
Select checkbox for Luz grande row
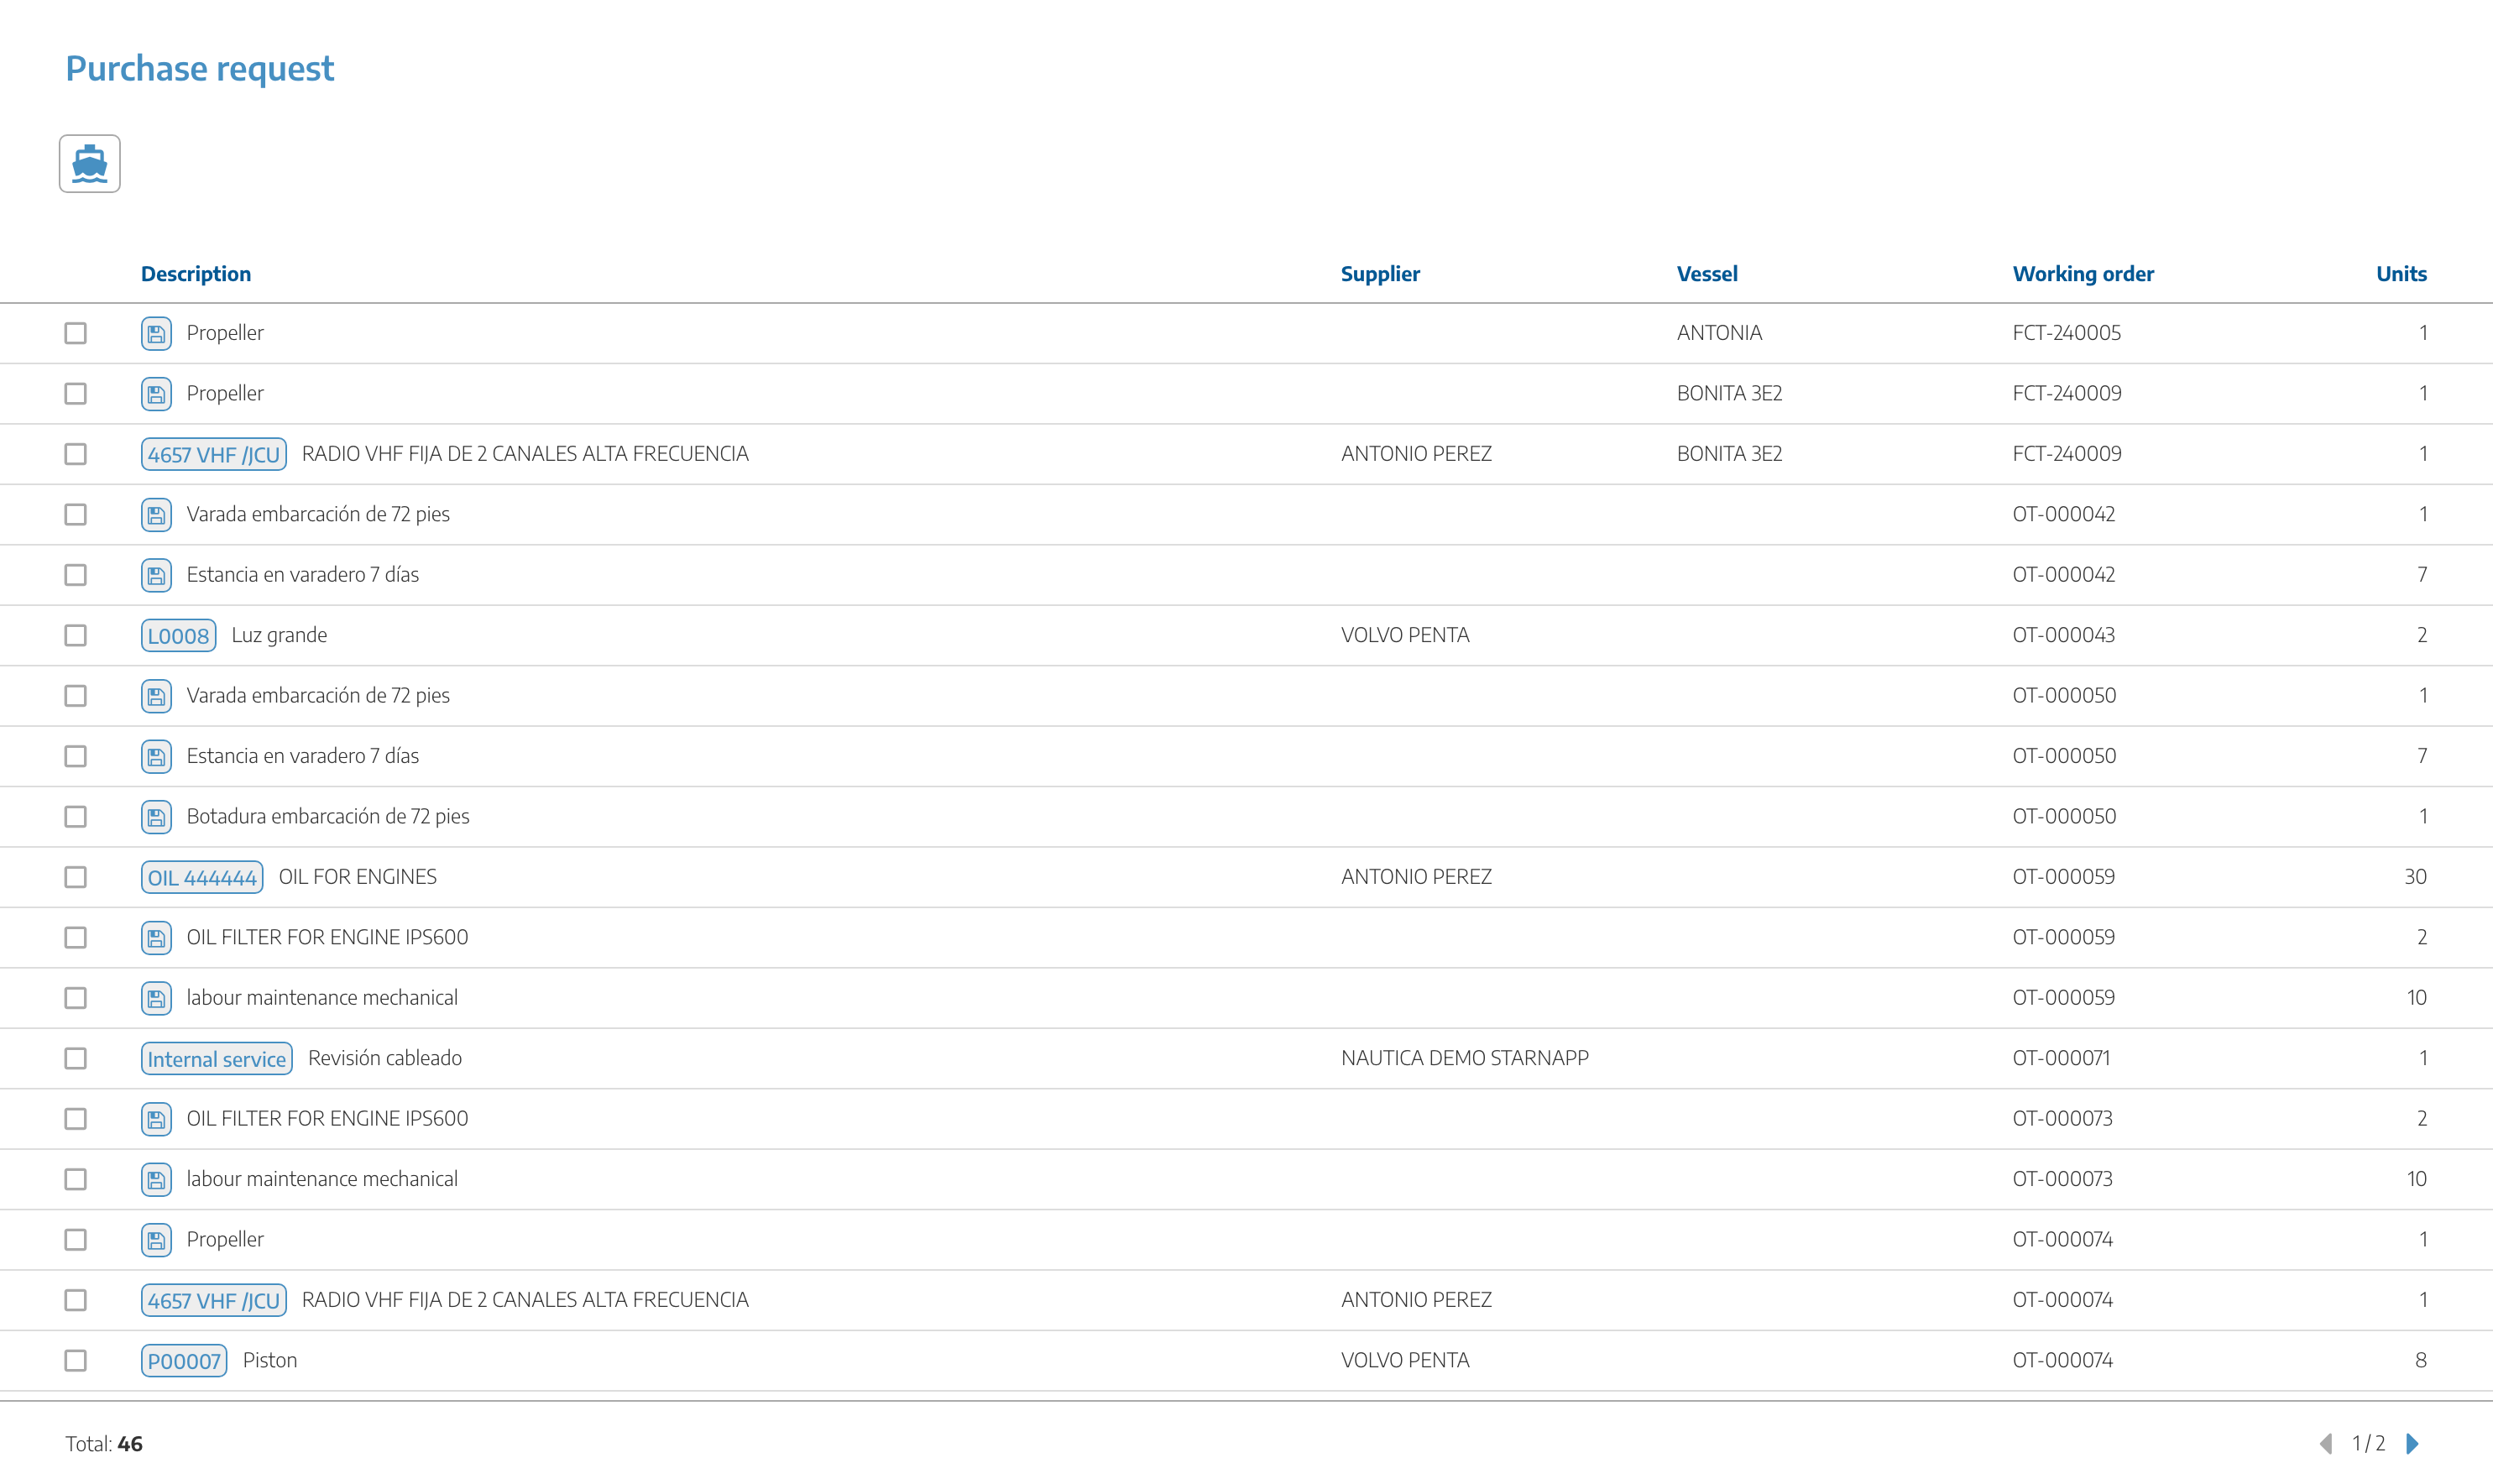[x=76, y=635]
